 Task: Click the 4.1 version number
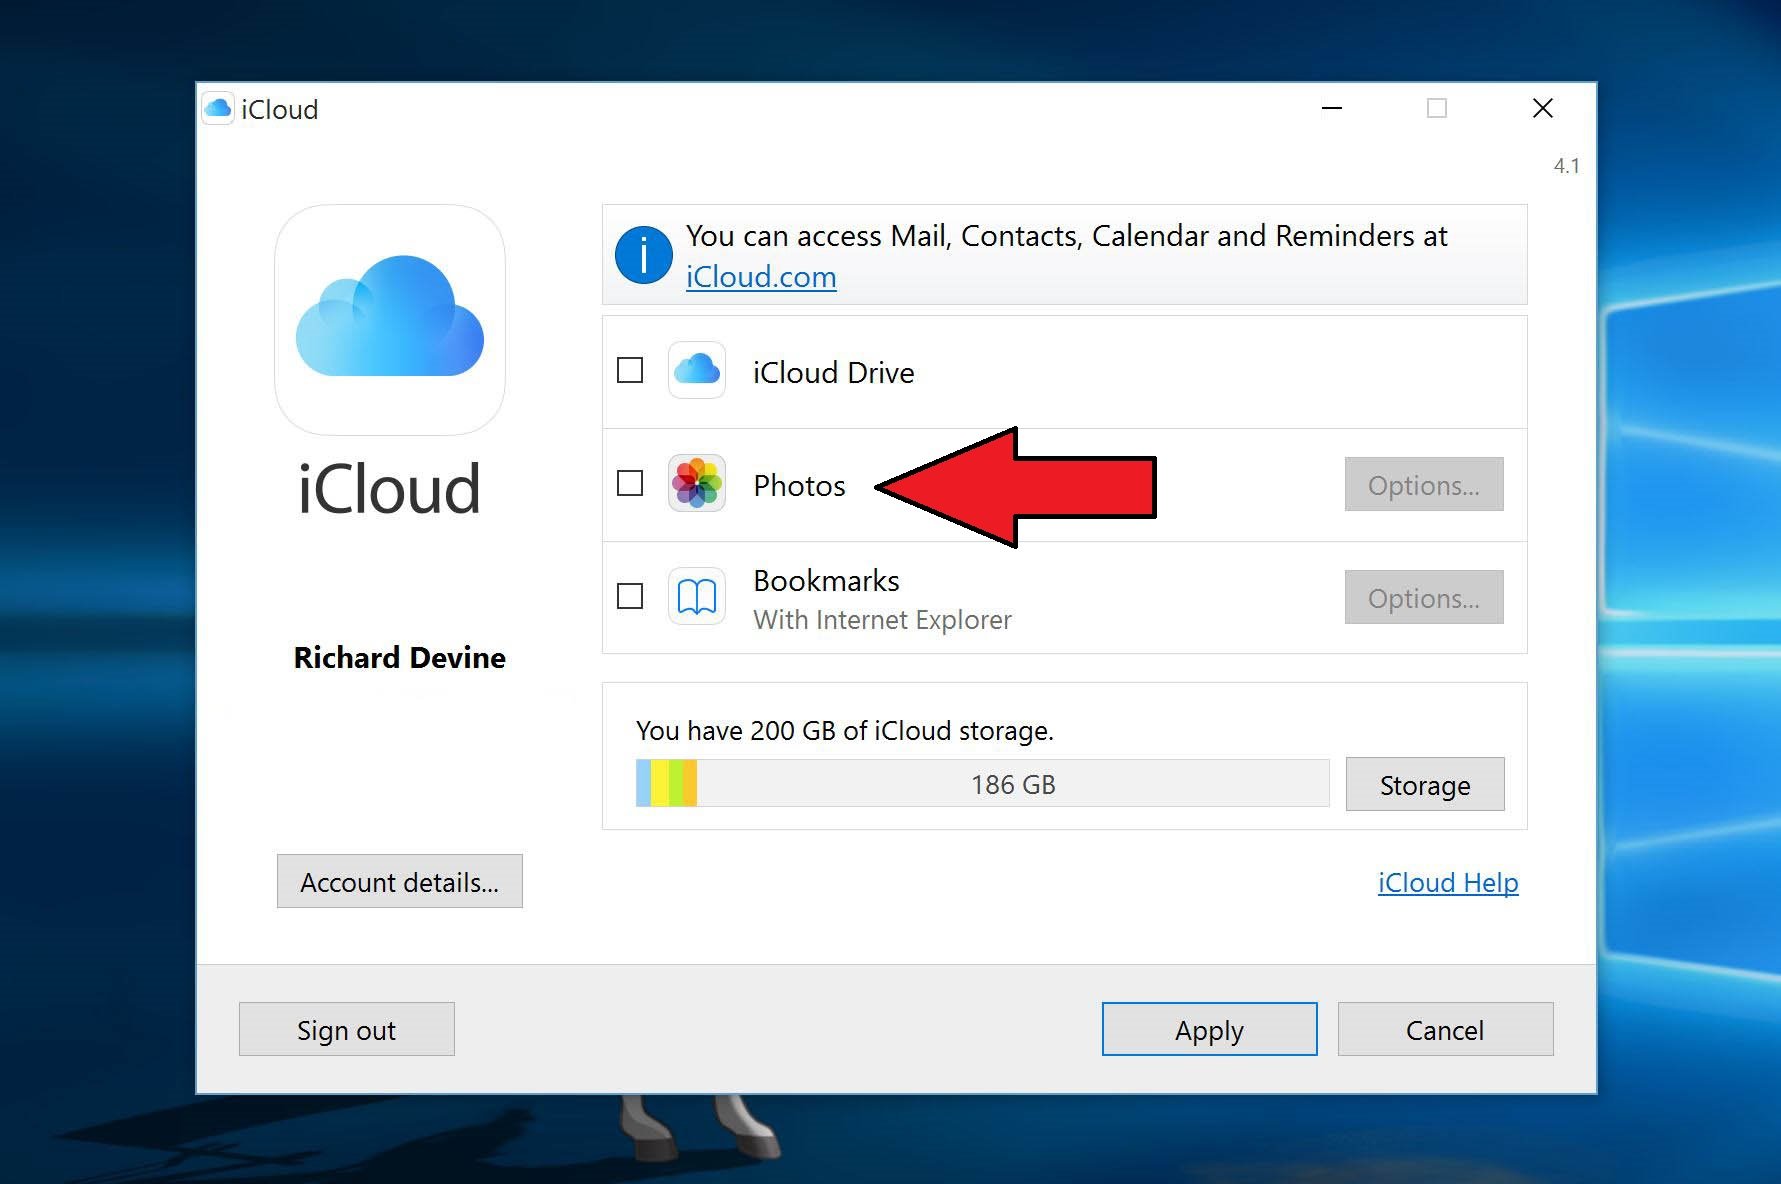coord(1567,166)
